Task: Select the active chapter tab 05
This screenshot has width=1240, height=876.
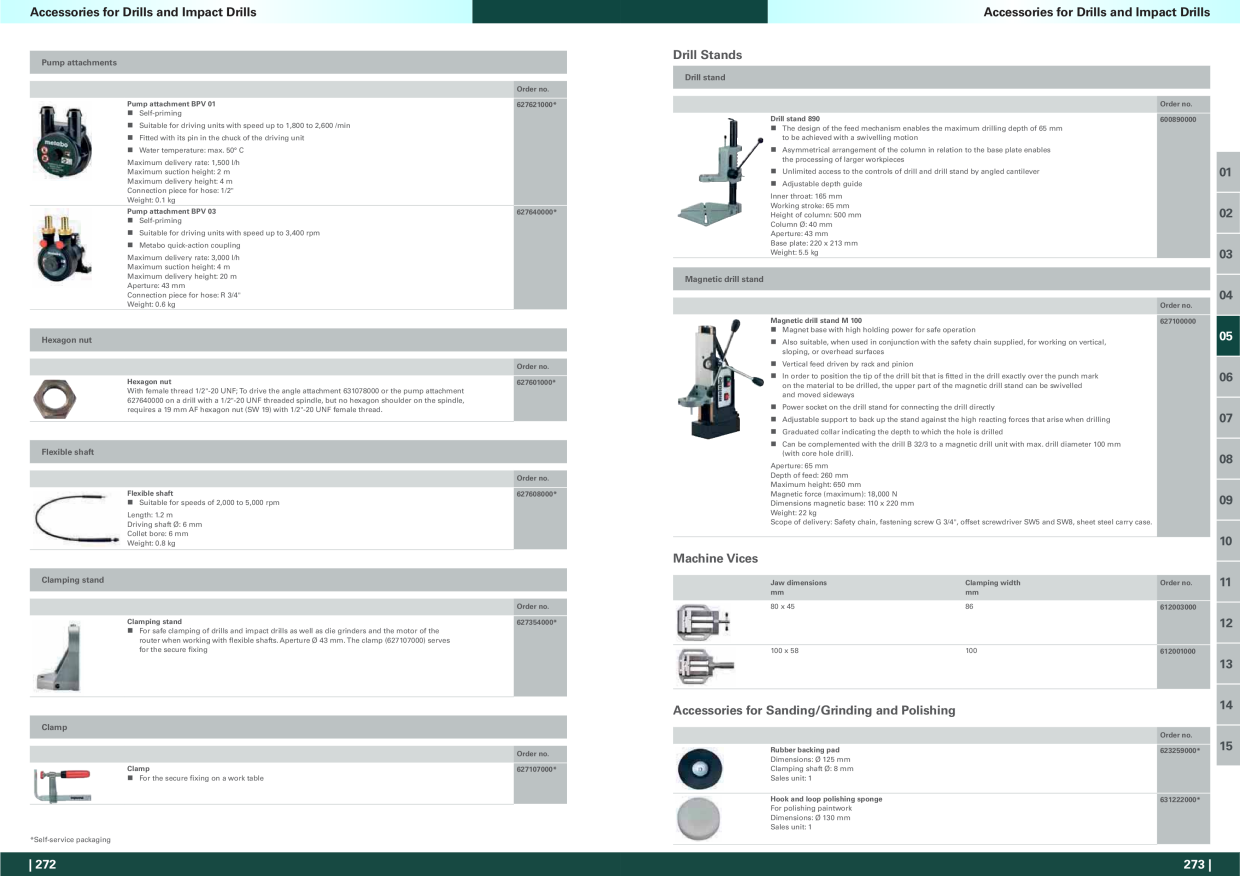Action: click(x=1227, y=336)
